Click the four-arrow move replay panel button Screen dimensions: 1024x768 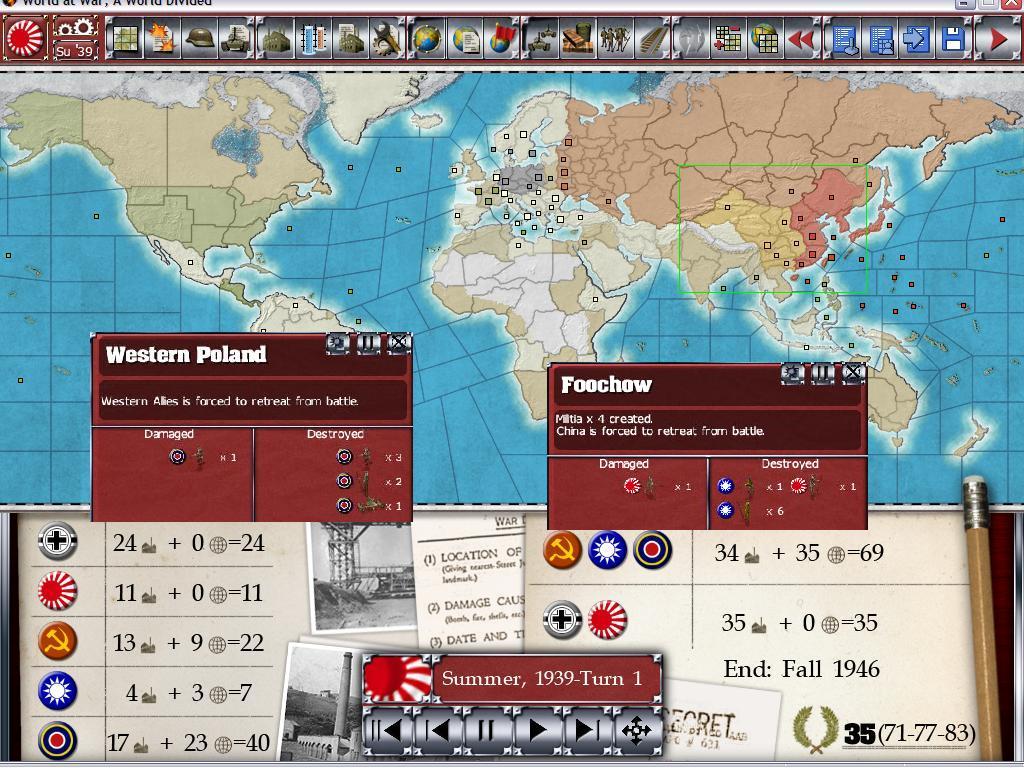[636, 730]
